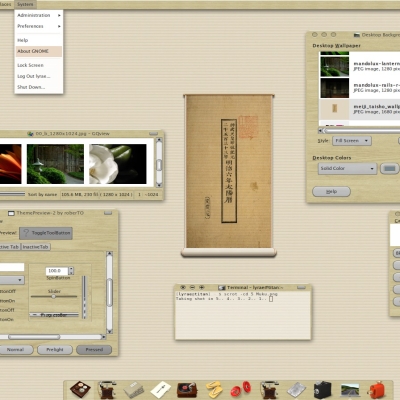Screen dimensions: 400x400
Task: Open the System menu in top panel
Action: coord(25,4)
